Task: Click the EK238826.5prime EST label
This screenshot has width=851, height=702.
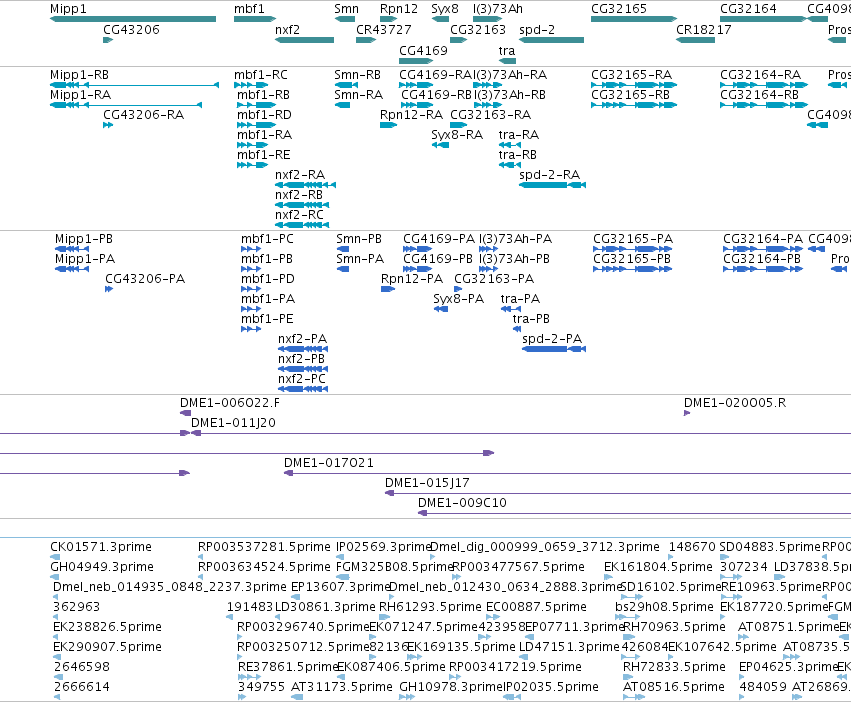Action: (x=107, y=627)
